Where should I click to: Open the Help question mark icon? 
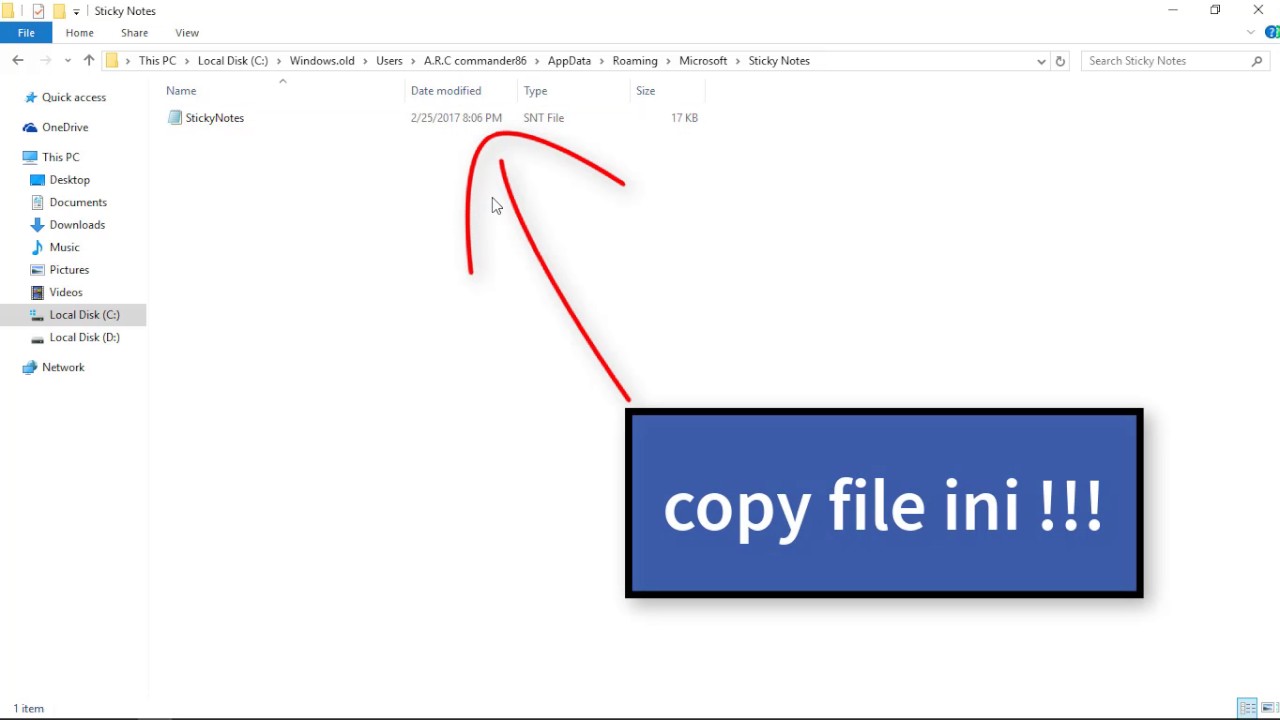(x=1272, y=33)
